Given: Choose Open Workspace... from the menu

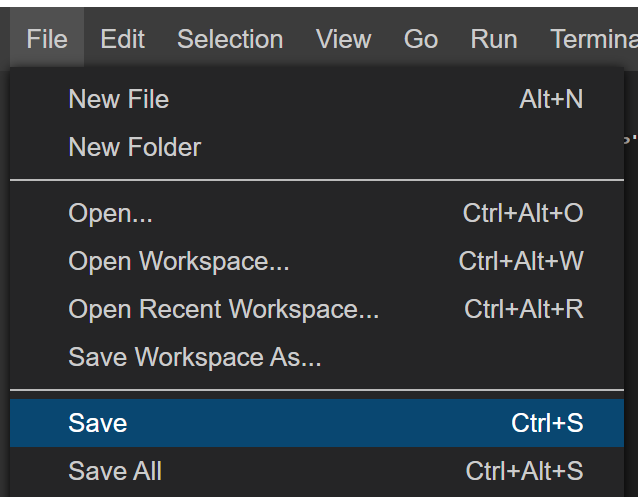Looking at the screenshot, I should tap(179, 261).
